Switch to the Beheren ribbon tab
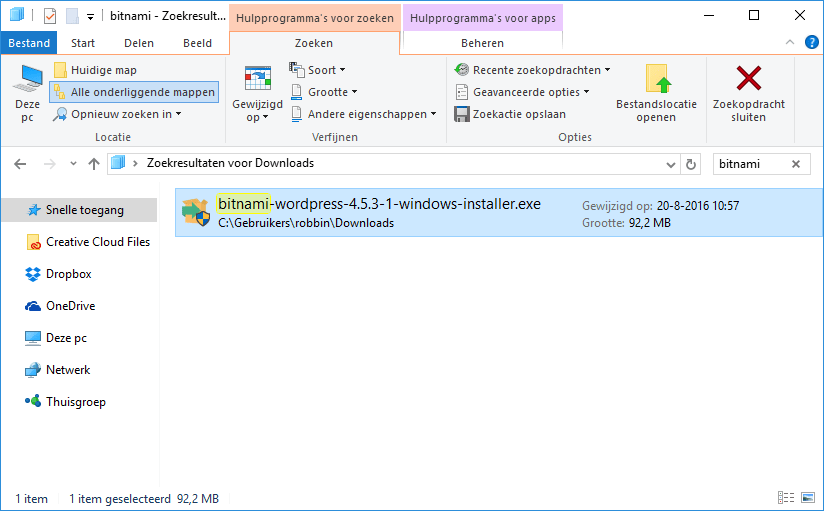This screenshot has height=511, width=824. click(482, 43)
